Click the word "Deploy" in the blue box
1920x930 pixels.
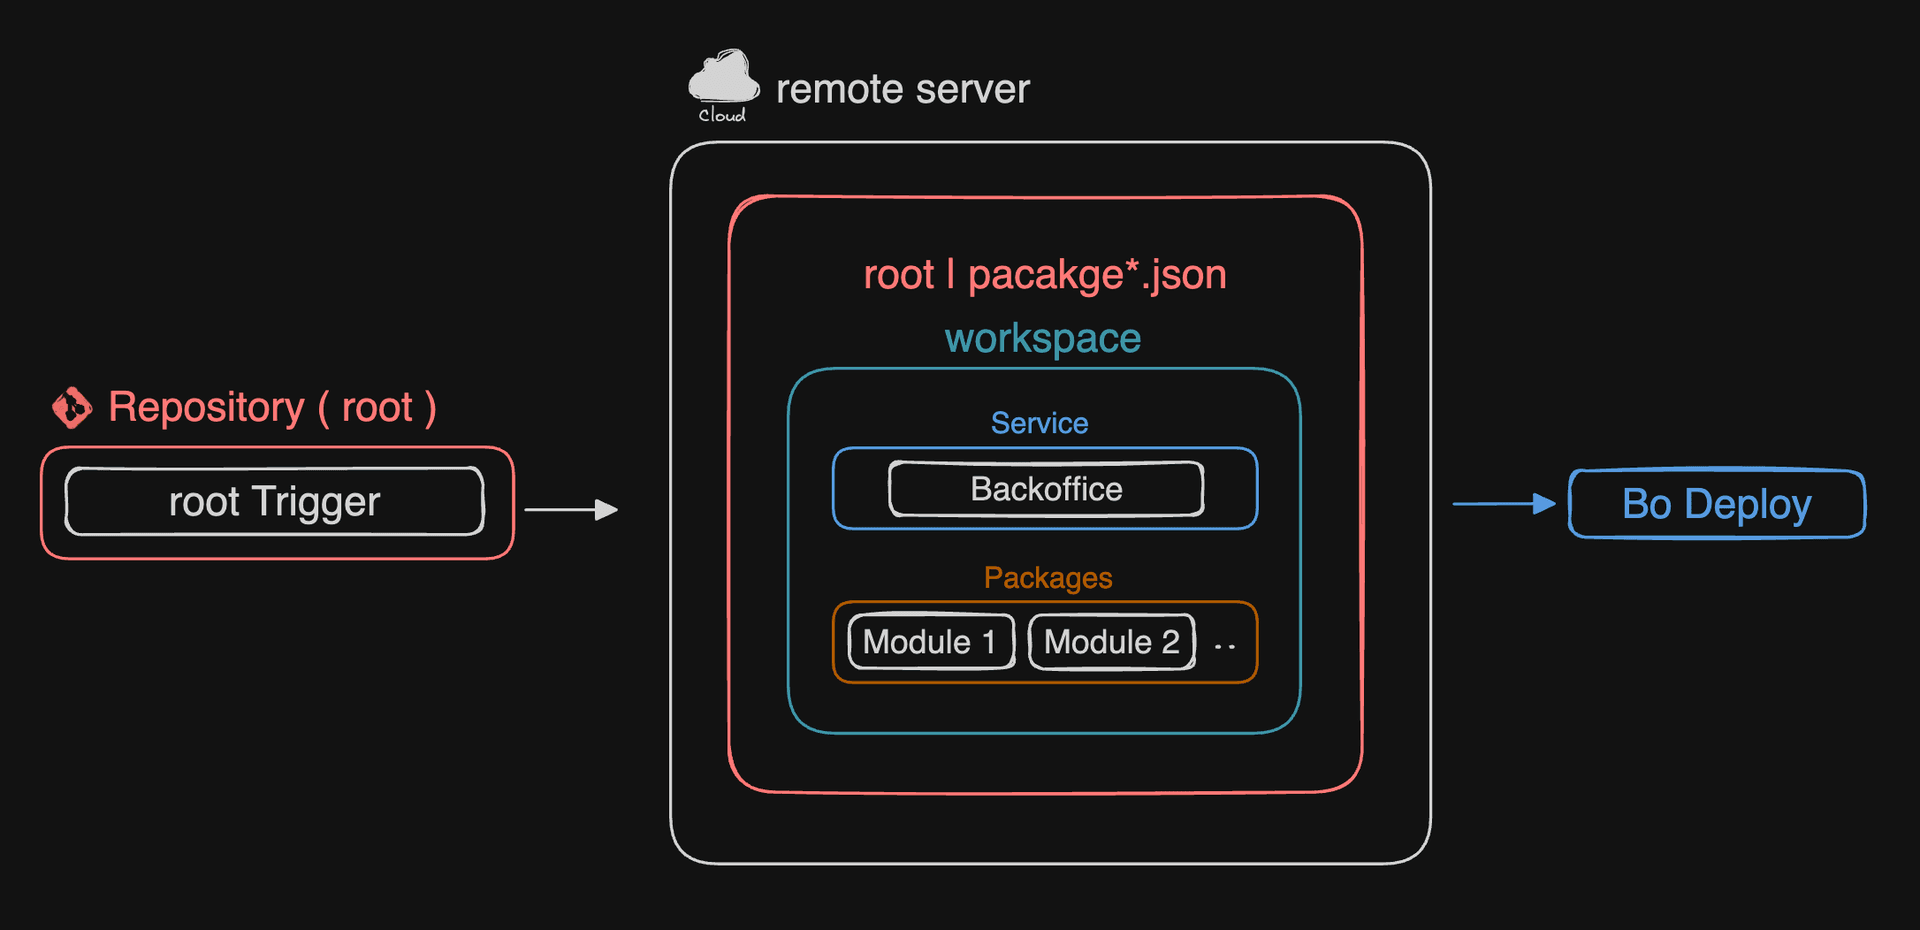pos(1747,505)
